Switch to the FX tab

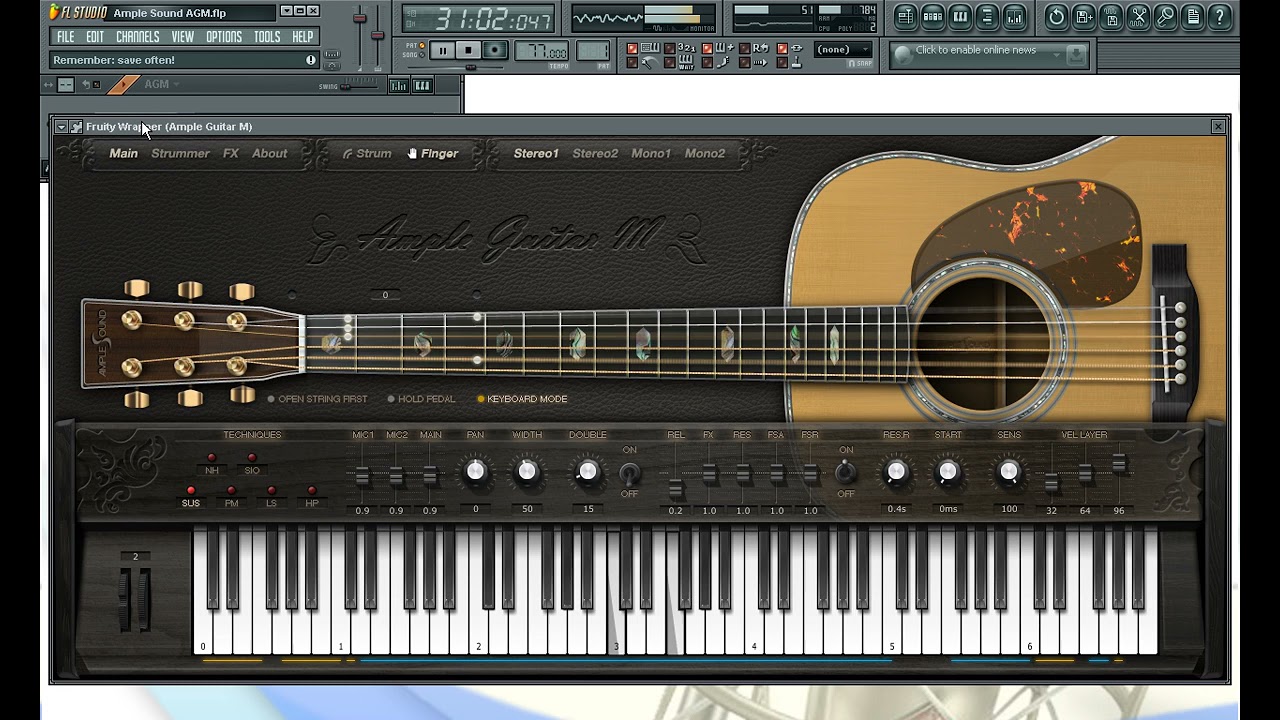(231, 154)
